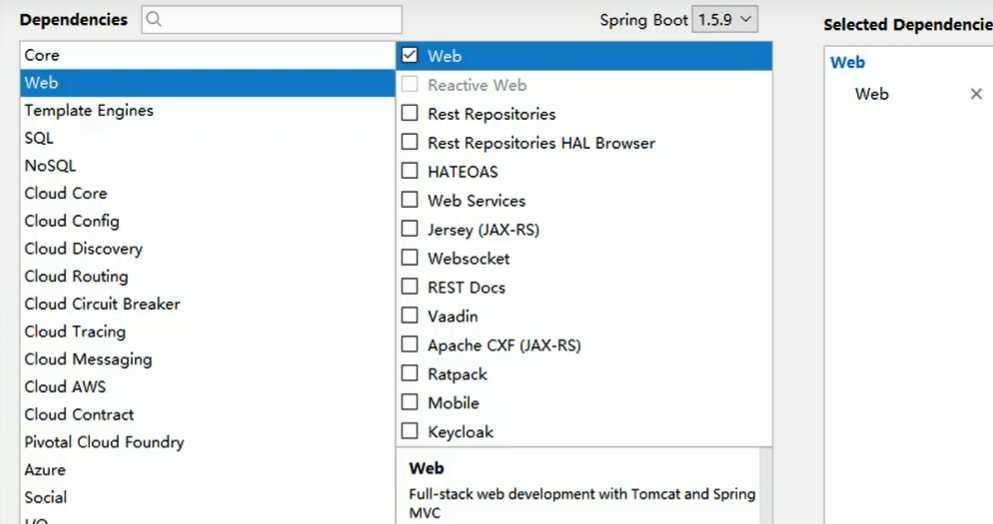993x524 pixels.
Task: Choose the Social category
Action: click(208, 497)
